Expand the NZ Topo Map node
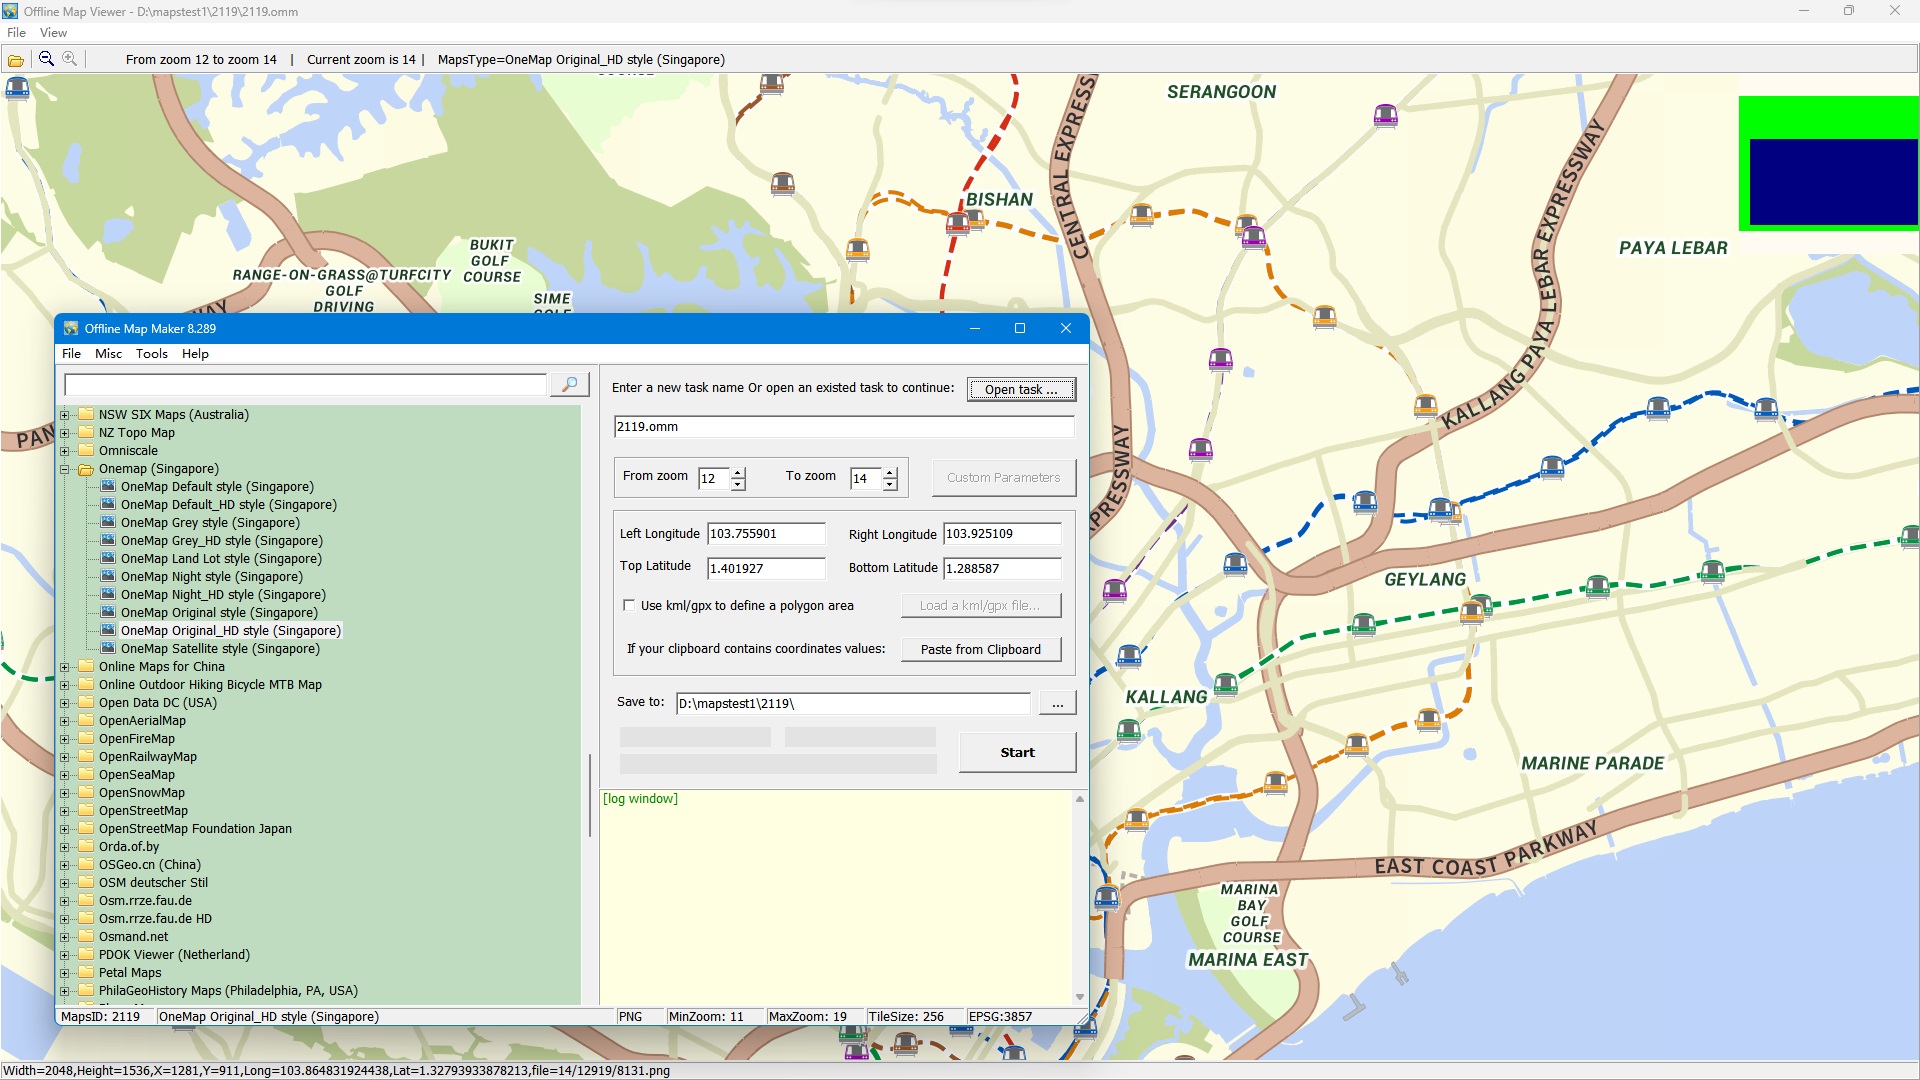 point(65,433)
